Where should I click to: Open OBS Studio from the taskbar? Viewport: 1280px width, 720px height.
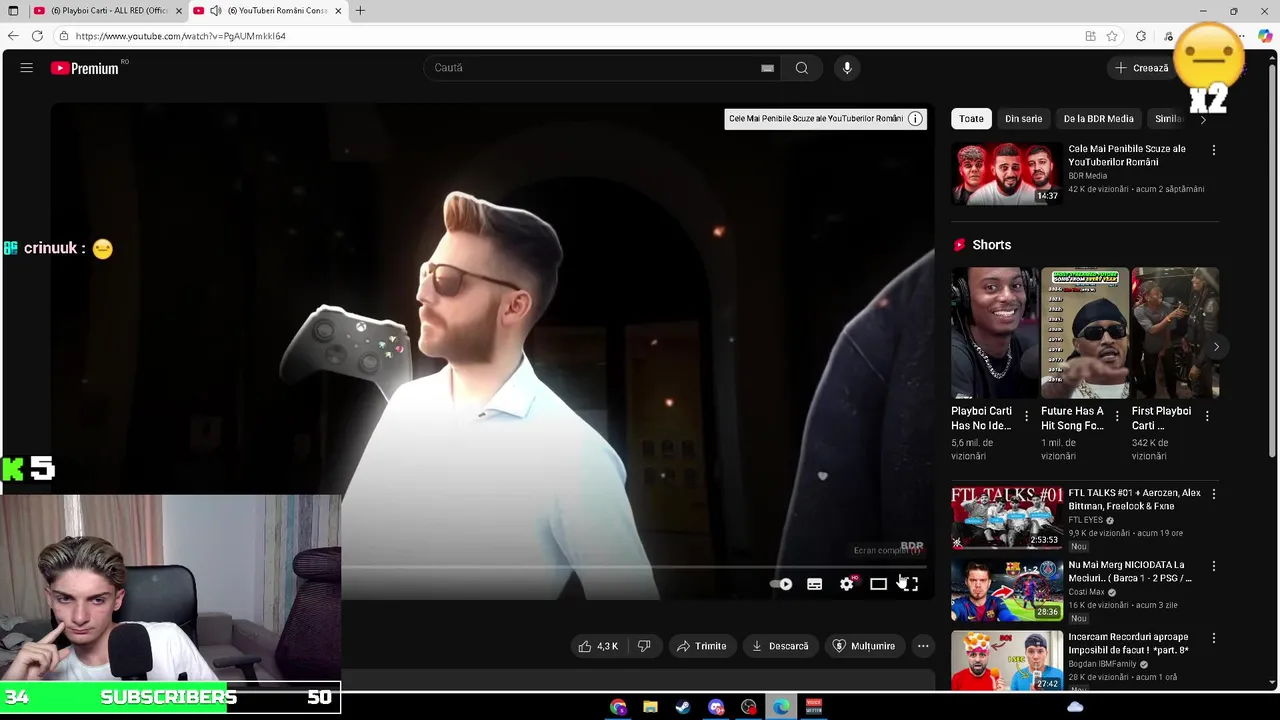(x=749, y=707)
